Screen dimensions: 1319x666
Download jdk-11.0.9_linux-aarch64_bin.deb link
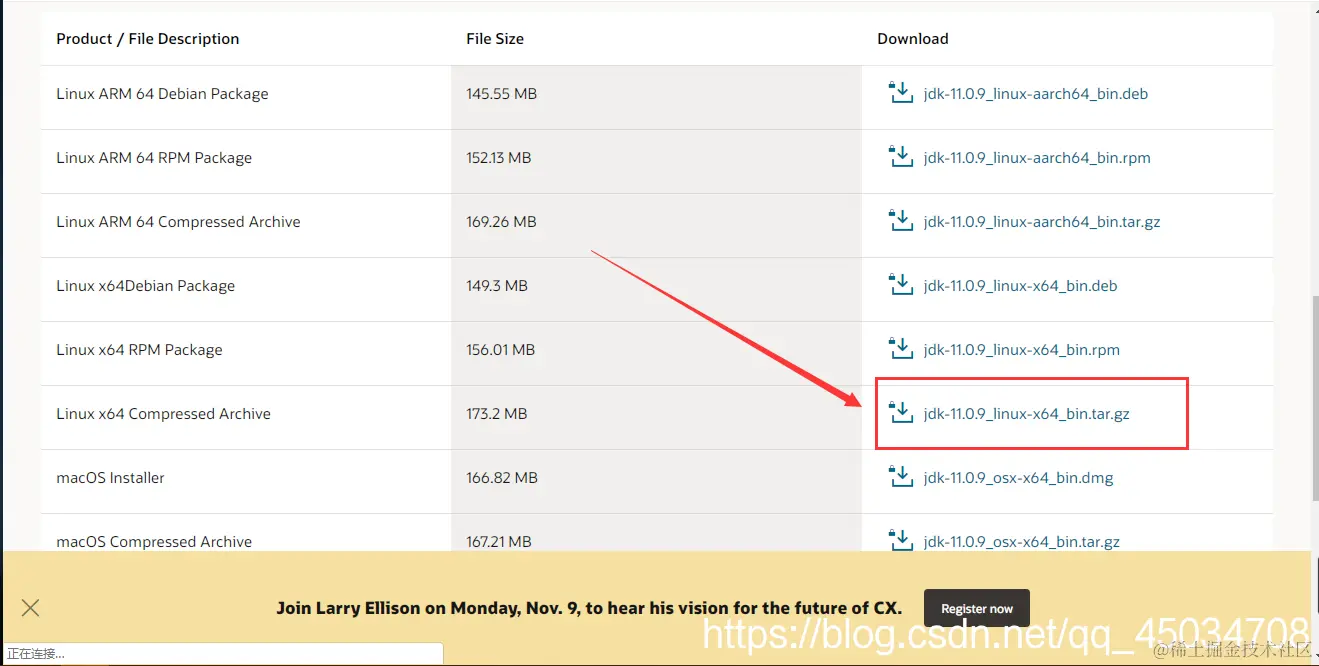click(x=1035, y=94)
